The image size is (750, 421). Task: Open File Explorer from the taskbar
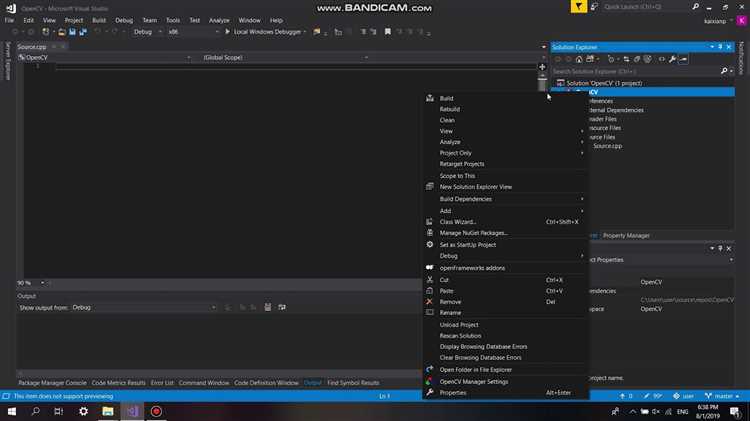[x=108, y=411]
